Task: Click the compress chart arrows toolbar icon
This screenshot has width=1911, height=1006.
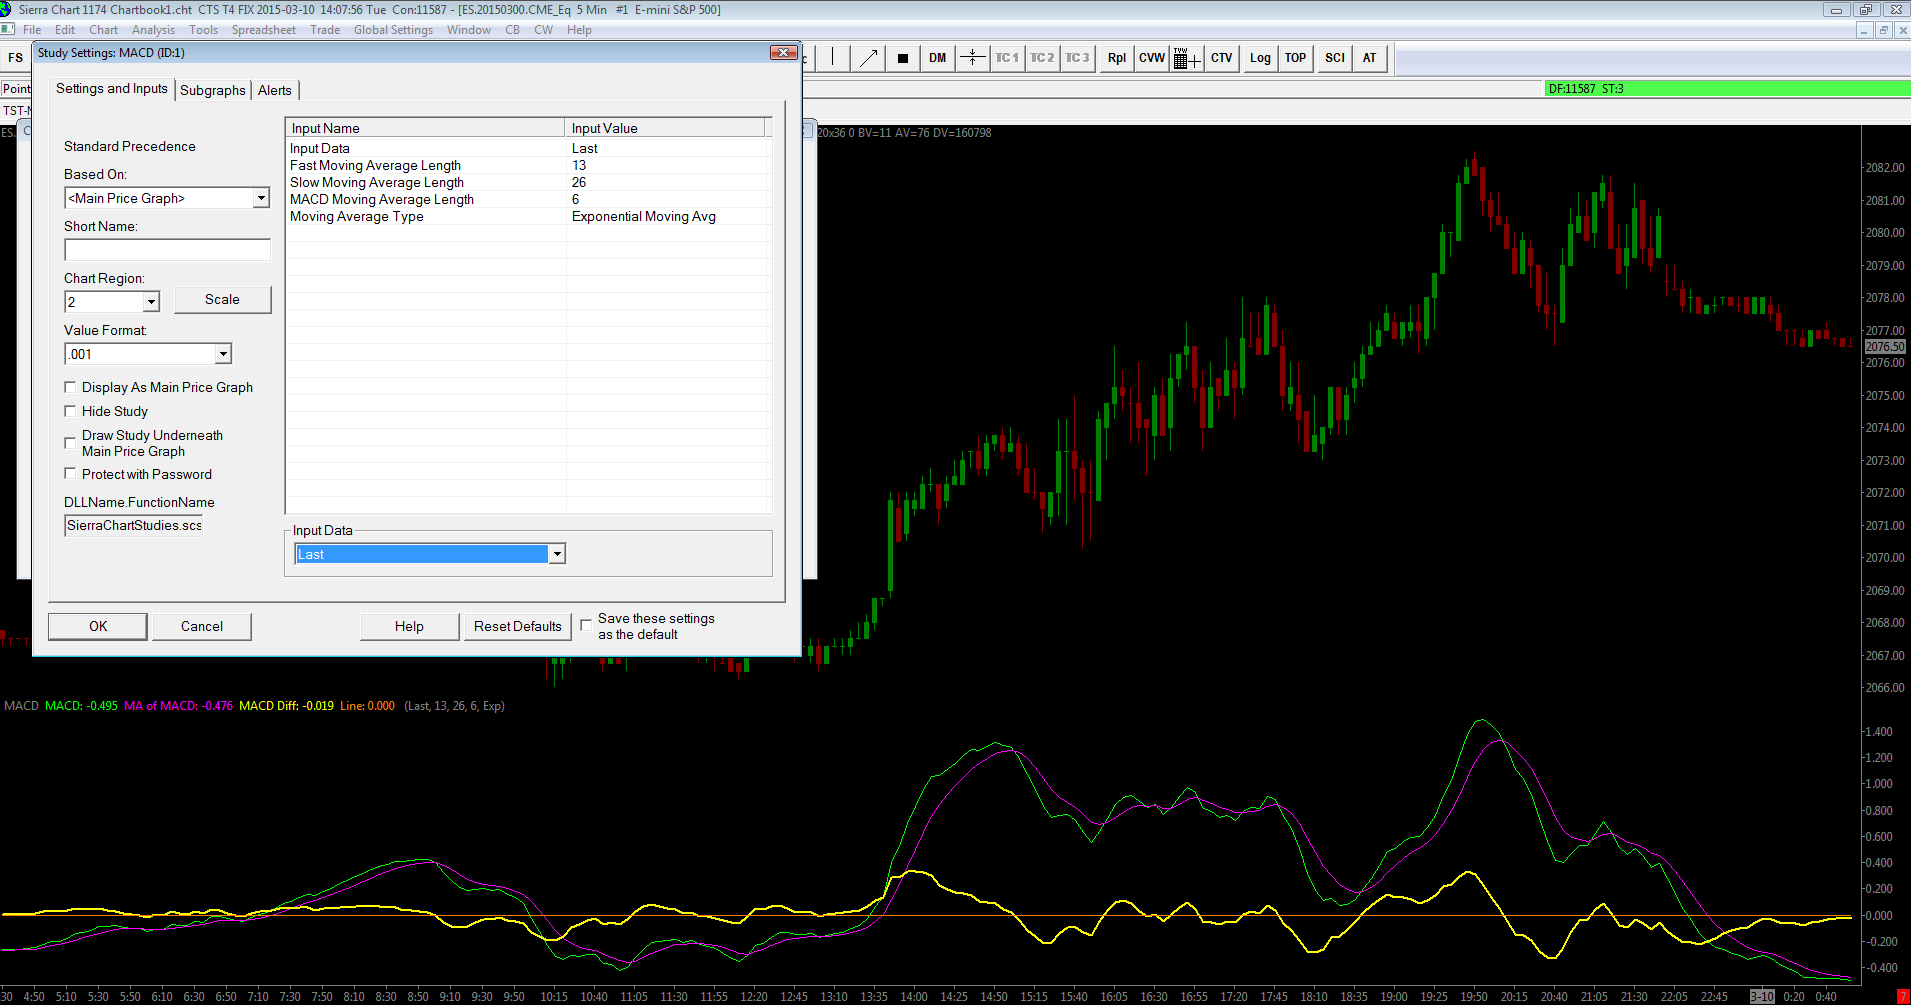Action: tap(972, 58)
